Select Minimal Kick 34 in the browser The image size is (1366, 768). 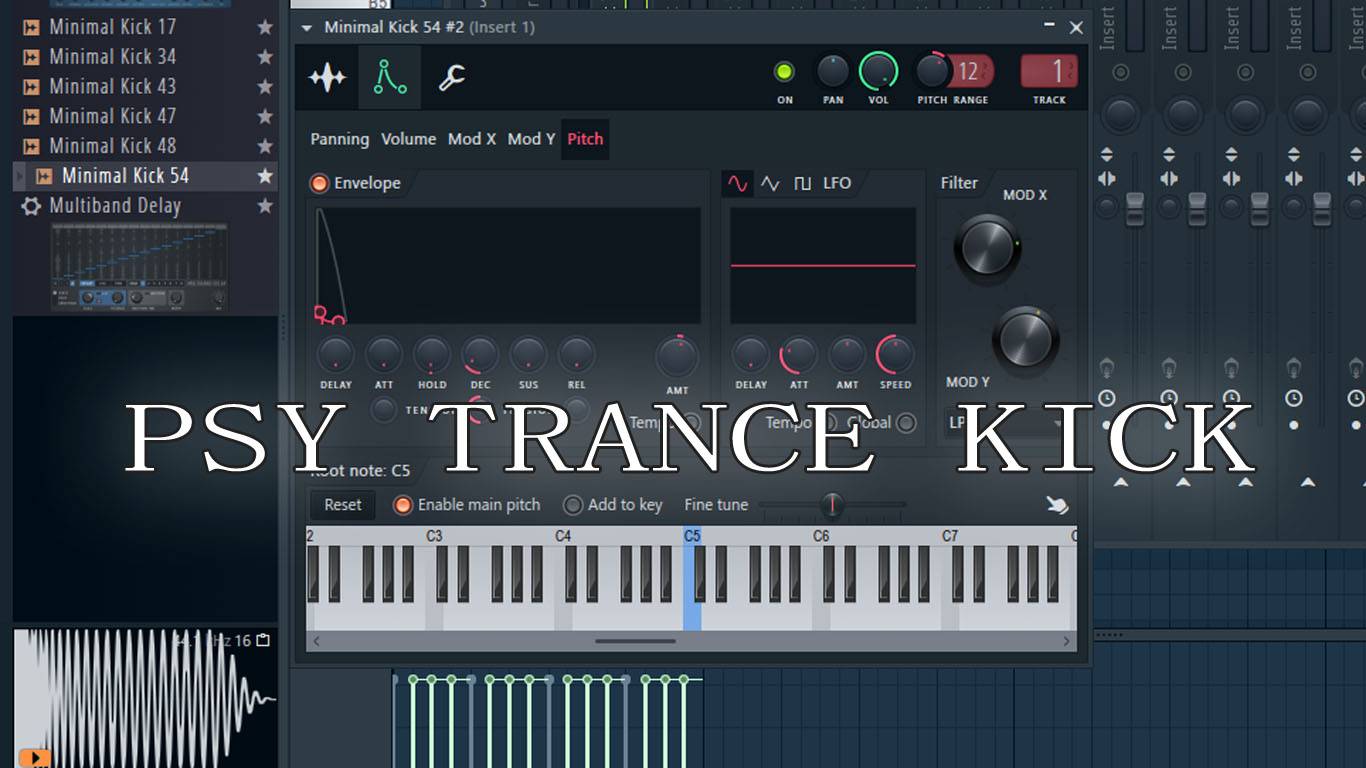[x=113, y=57]
